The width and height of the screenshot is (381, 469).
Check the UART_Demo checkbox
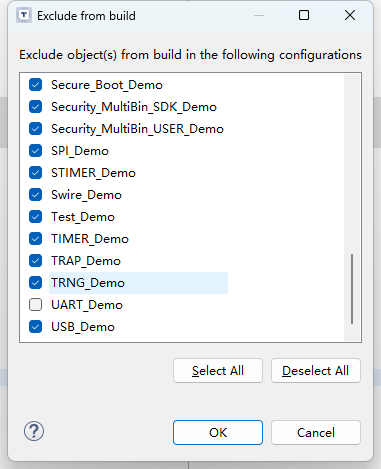click(x=35, y=305)
